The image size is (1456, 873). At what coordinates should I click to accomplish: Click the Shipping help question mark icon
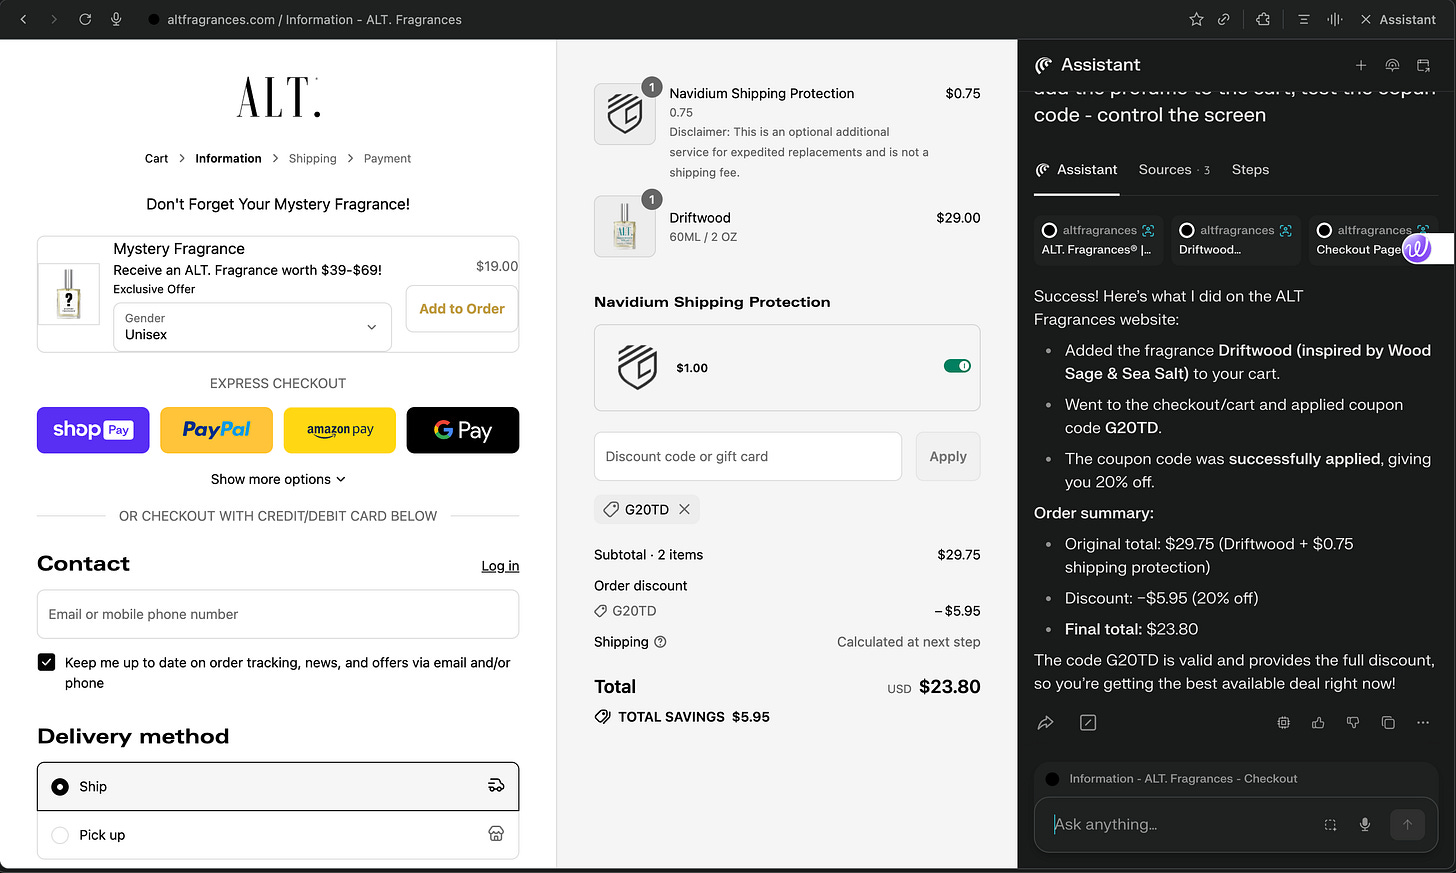click(660, 642)
